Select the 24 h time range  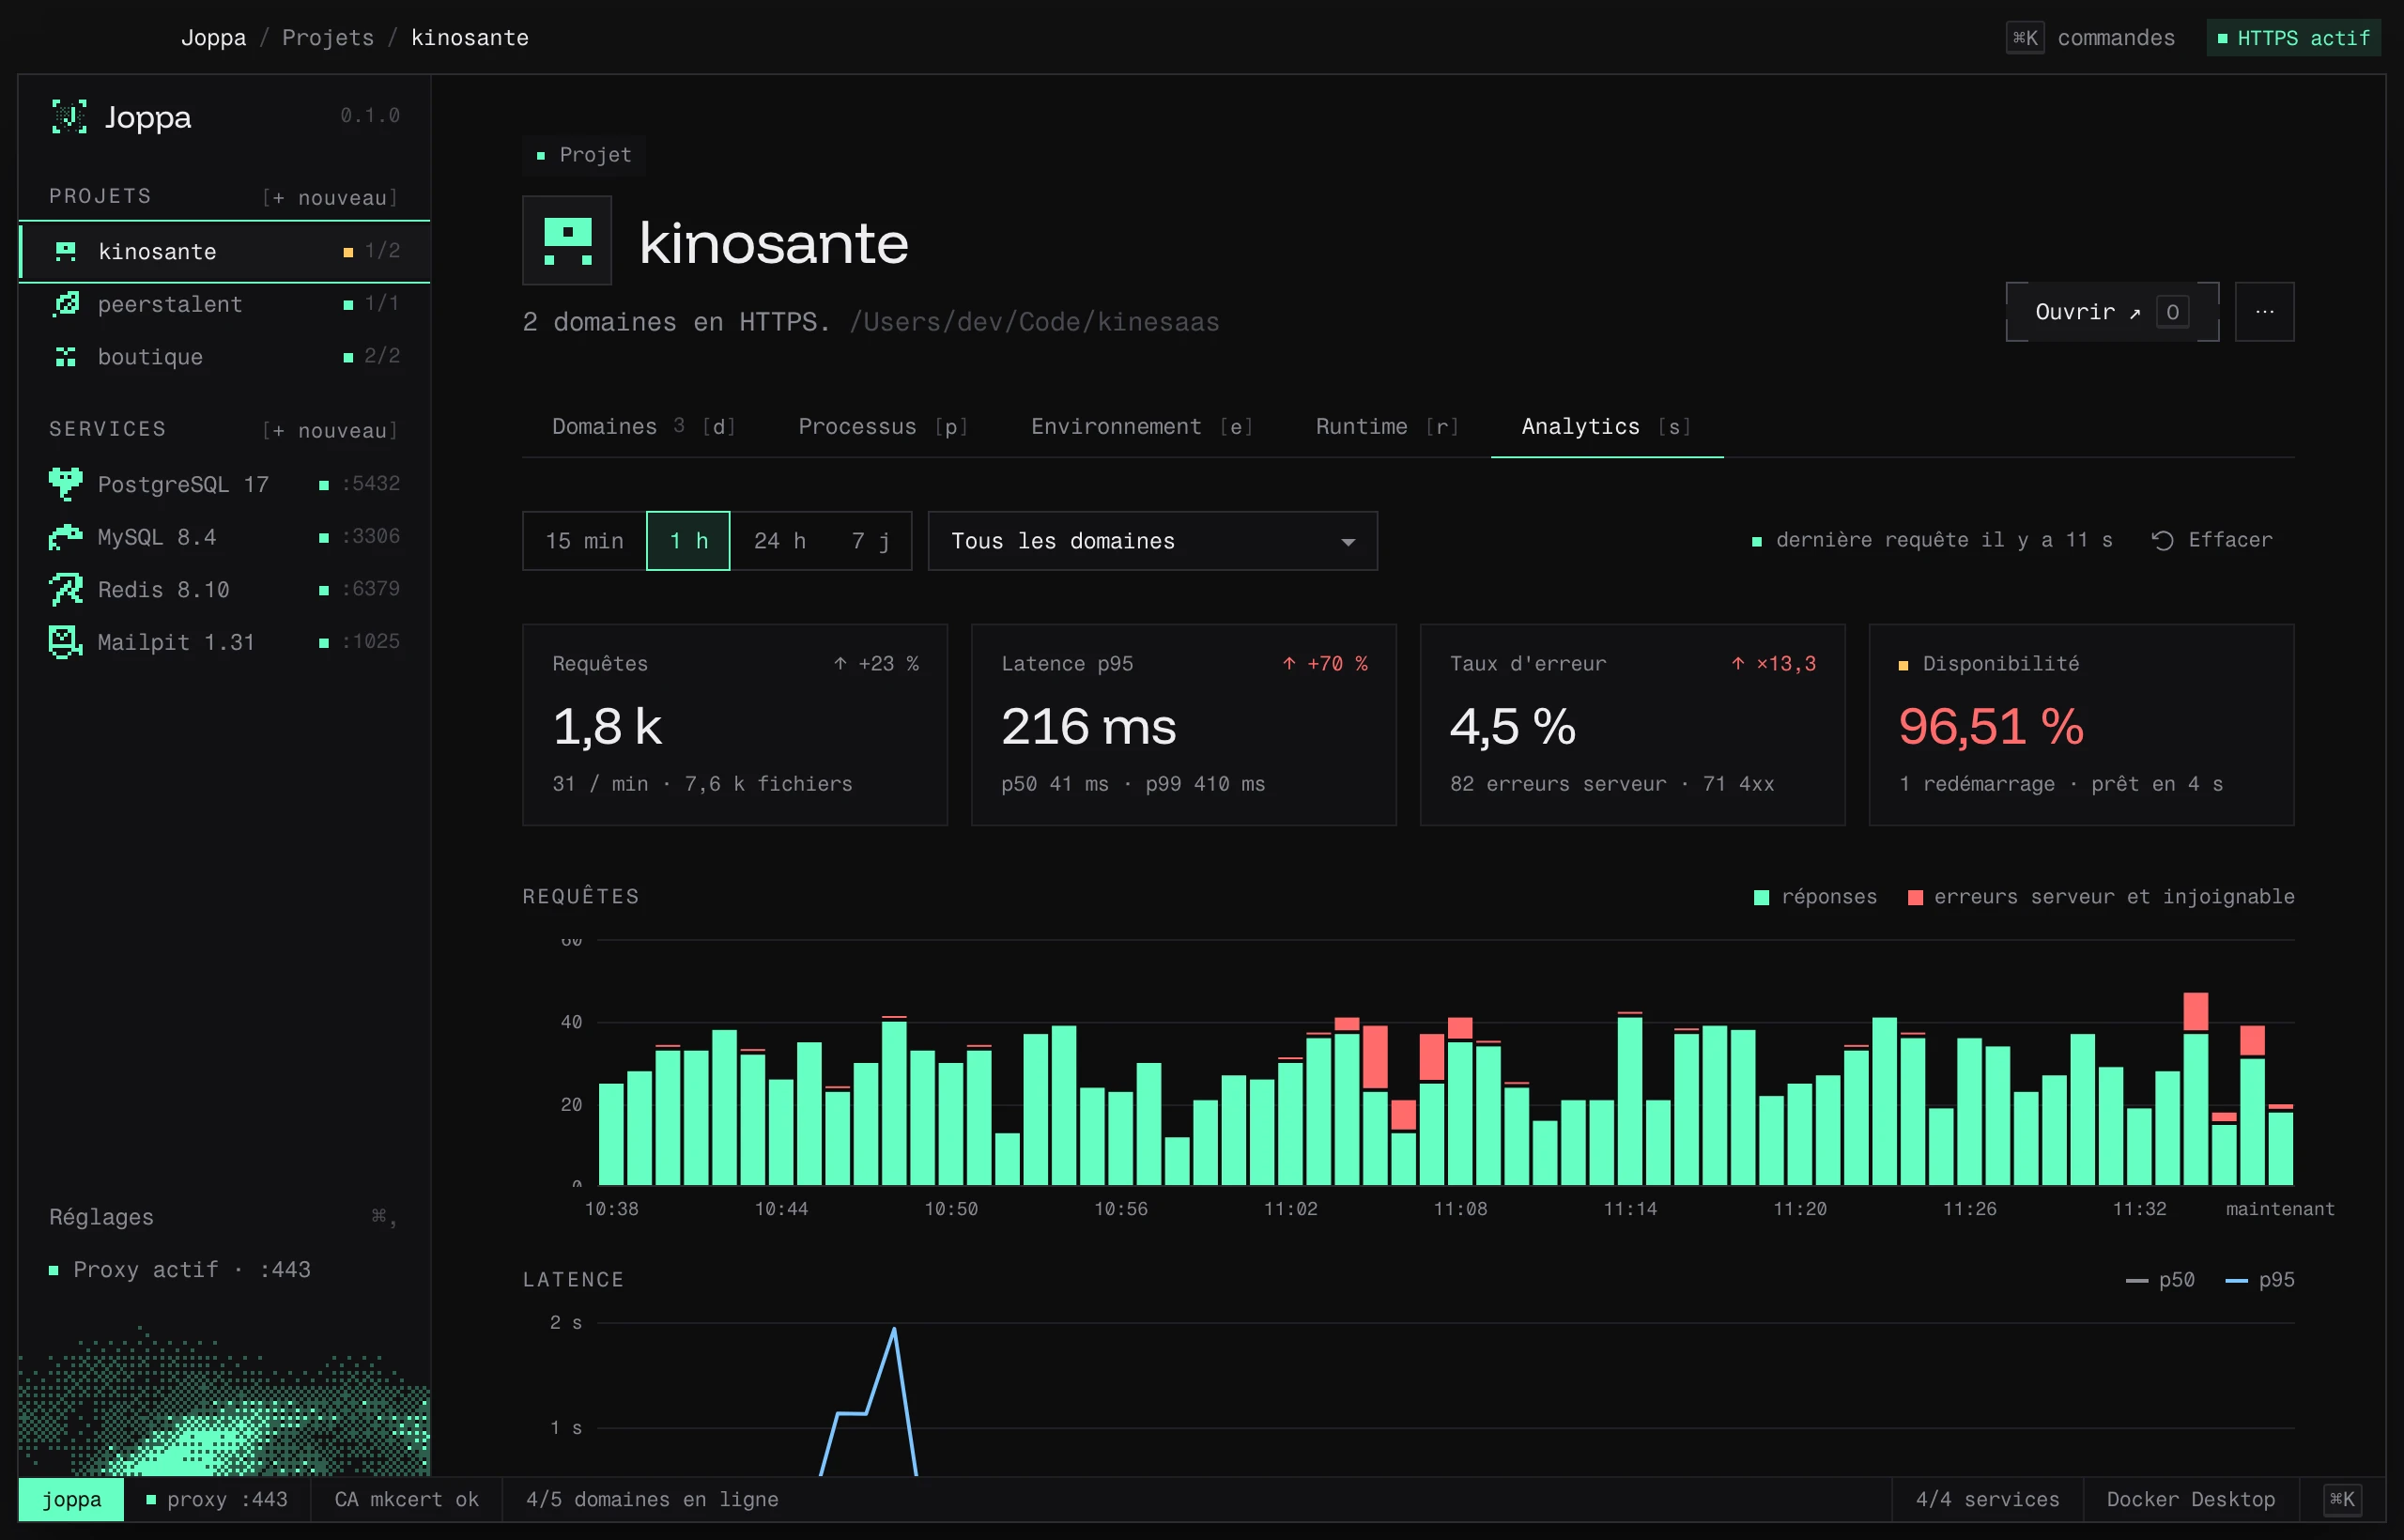coord(780,541)
